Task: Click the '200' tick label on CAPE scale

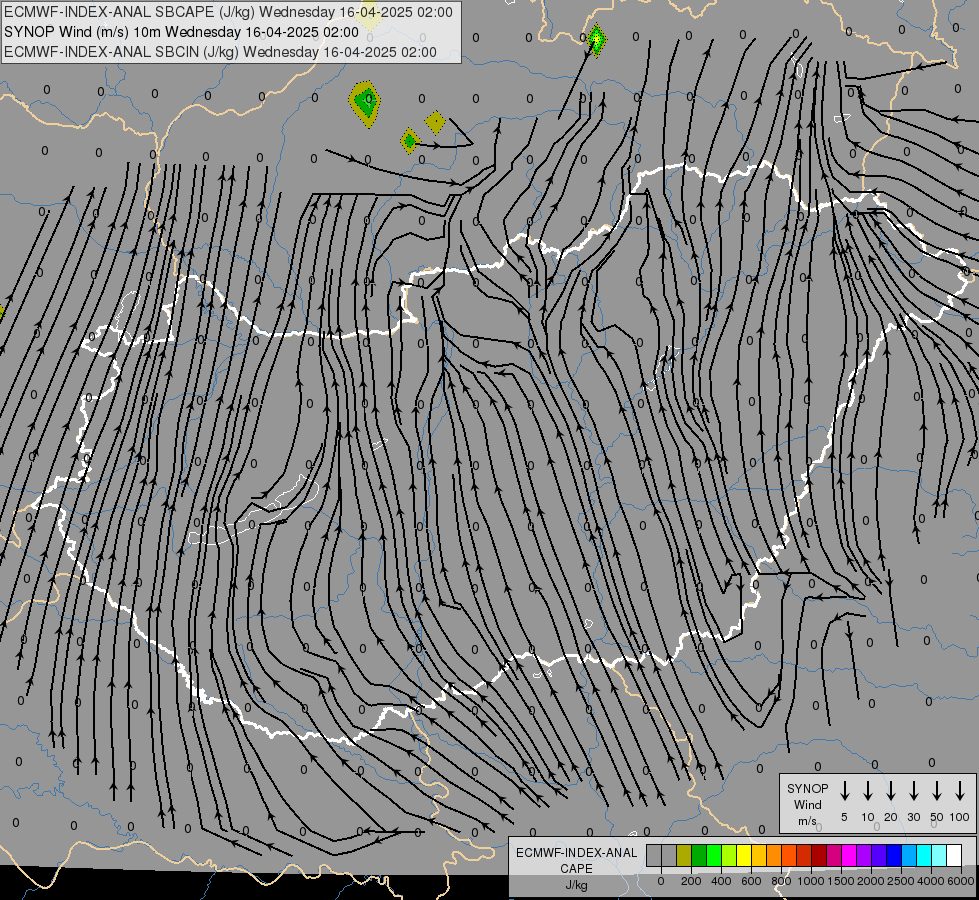Action: click(x=691, y=881)
